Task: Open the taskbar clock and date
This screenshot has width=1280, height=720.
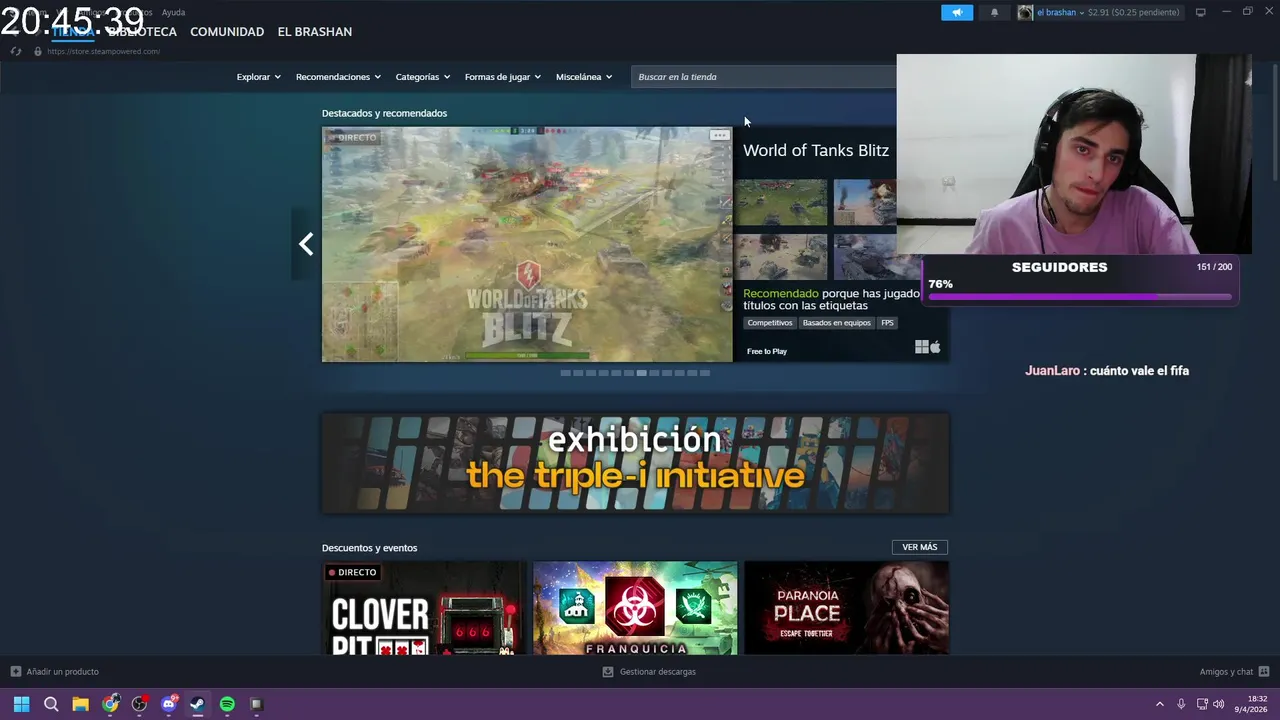Action: [1252, 704]
